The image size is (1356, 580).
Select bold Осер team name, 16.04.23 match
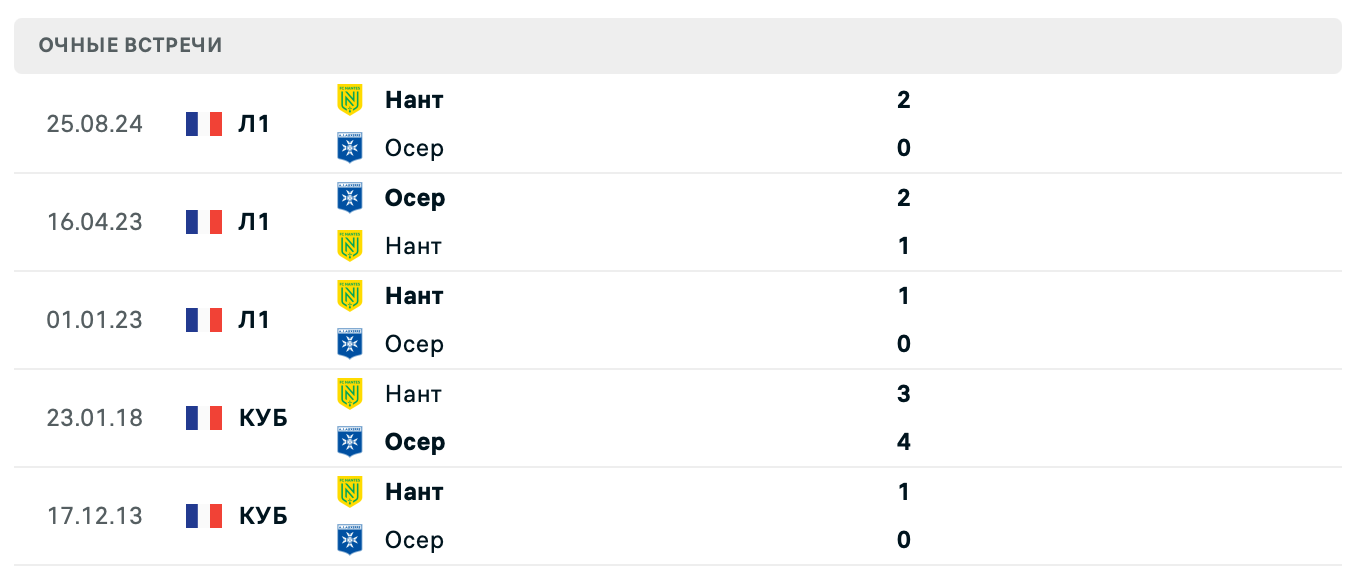(415, 198)
